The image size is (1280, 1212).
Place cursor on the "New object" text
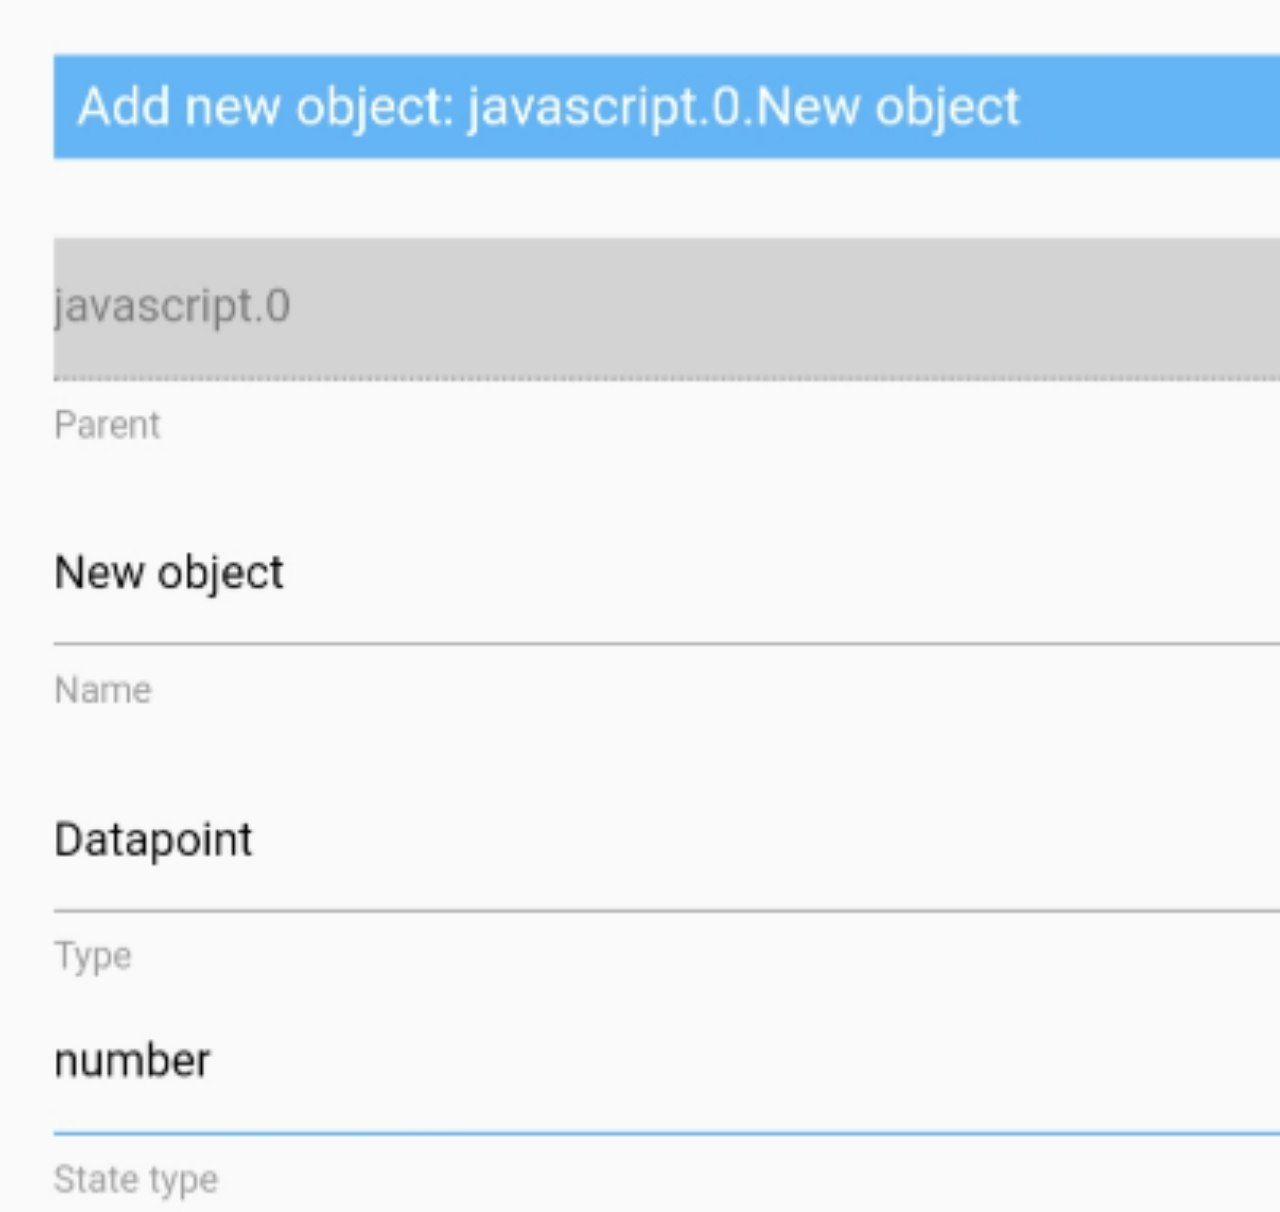click(169, 574)
